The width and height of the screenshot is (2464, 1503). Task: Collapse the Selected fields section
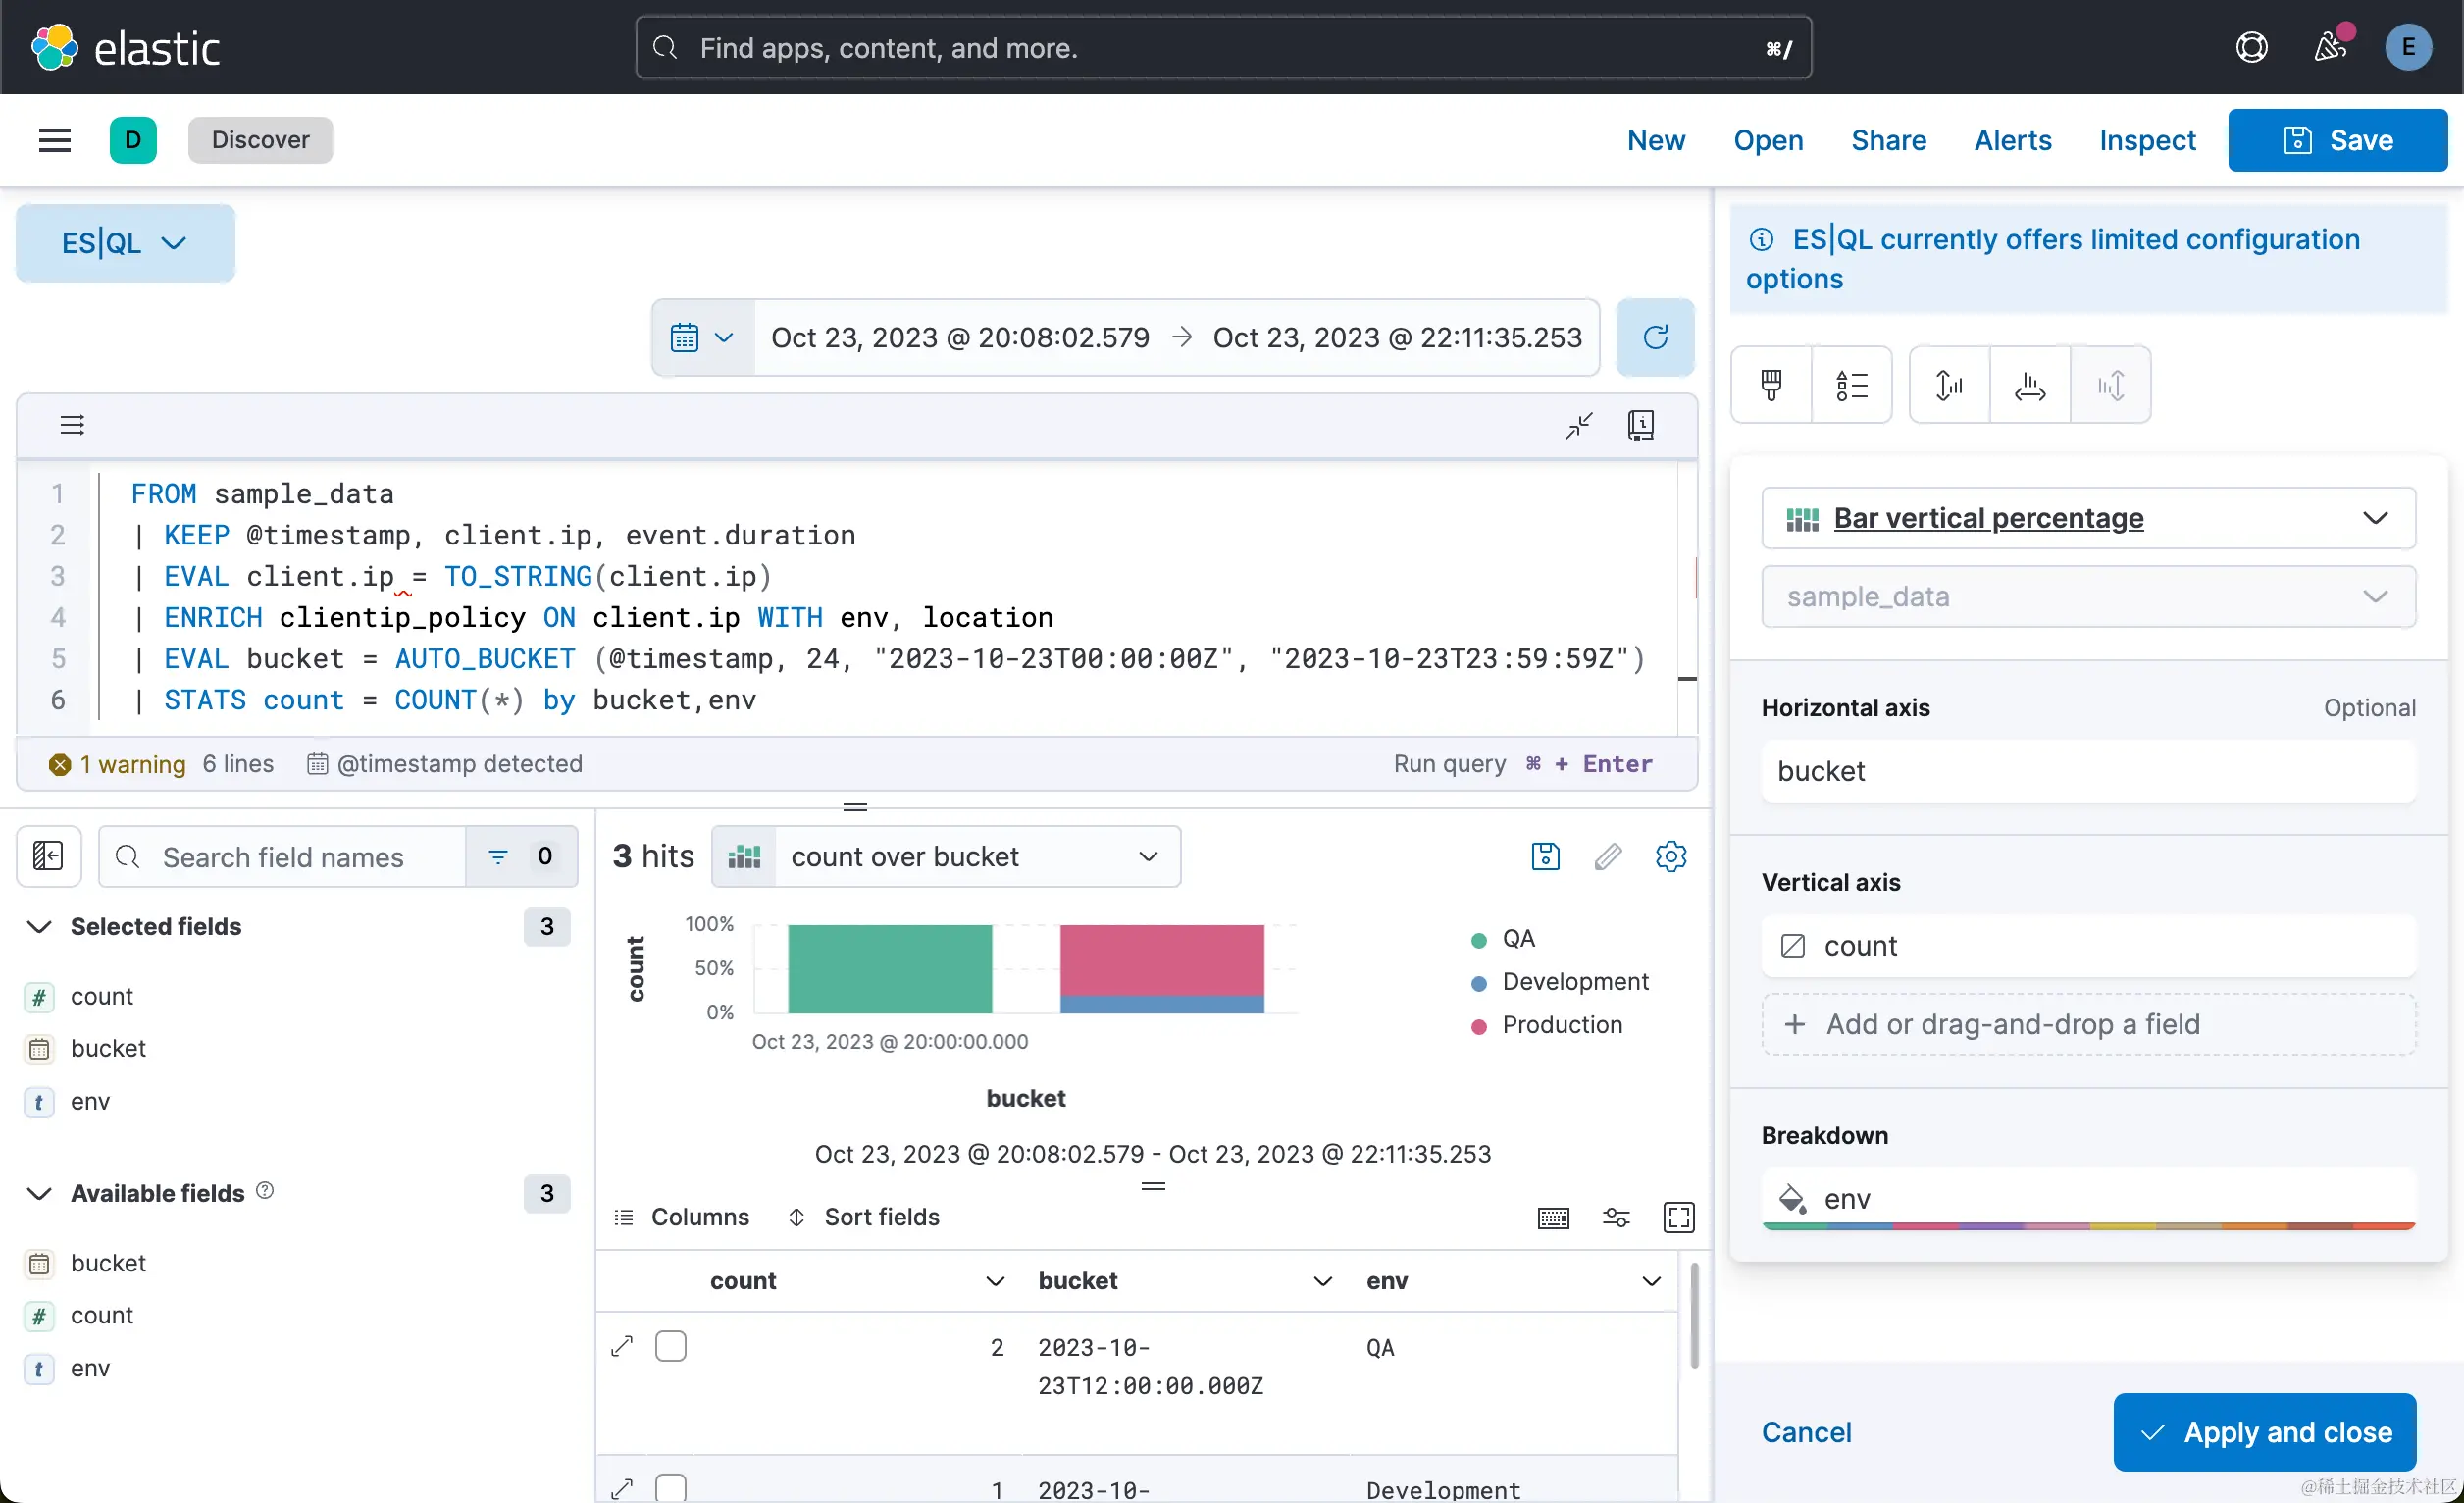pos(39,926)
